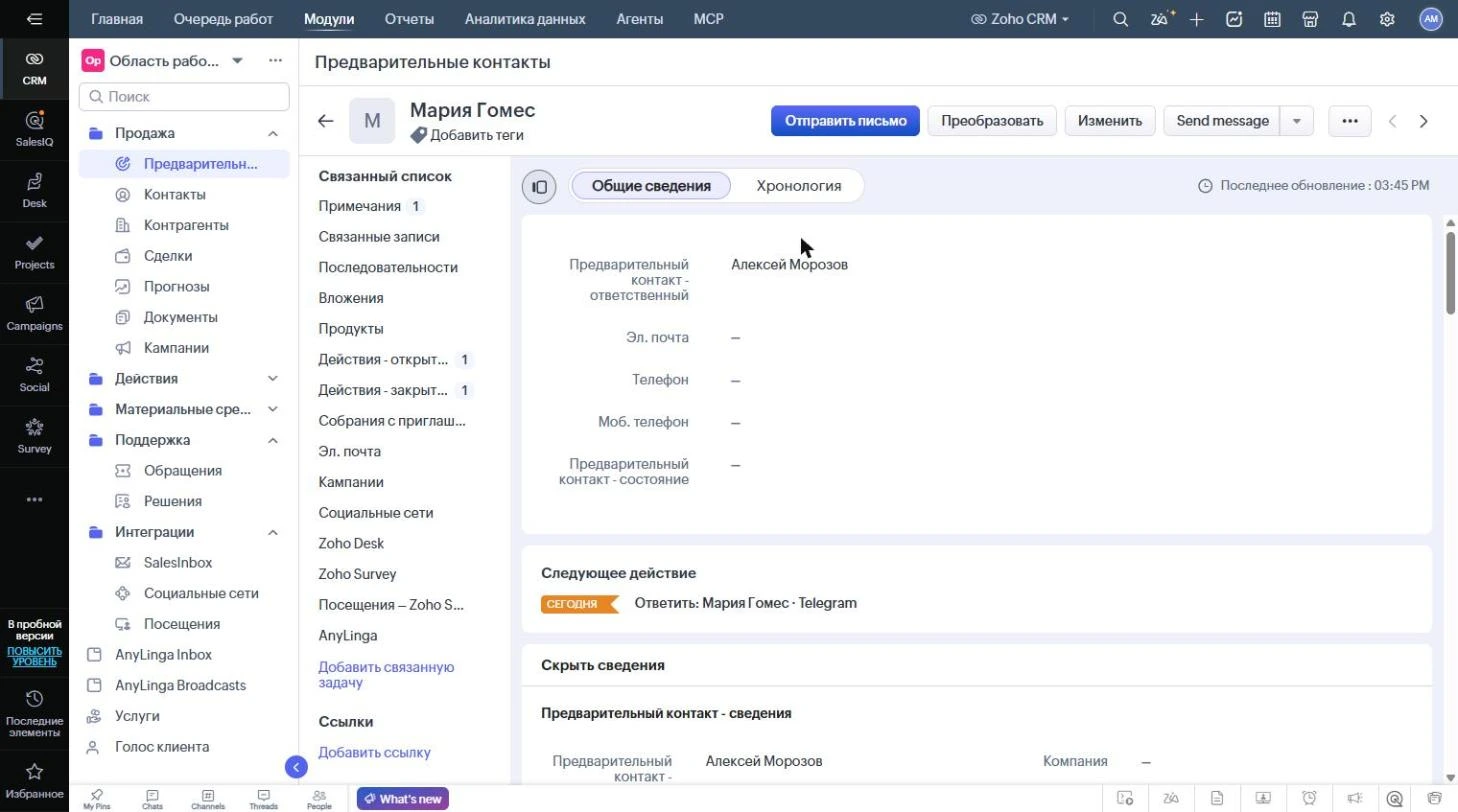Screen dimensions: 1458x812
Task: Open the SalesIQ app in sidebar
Action: [x=34, y=128]
